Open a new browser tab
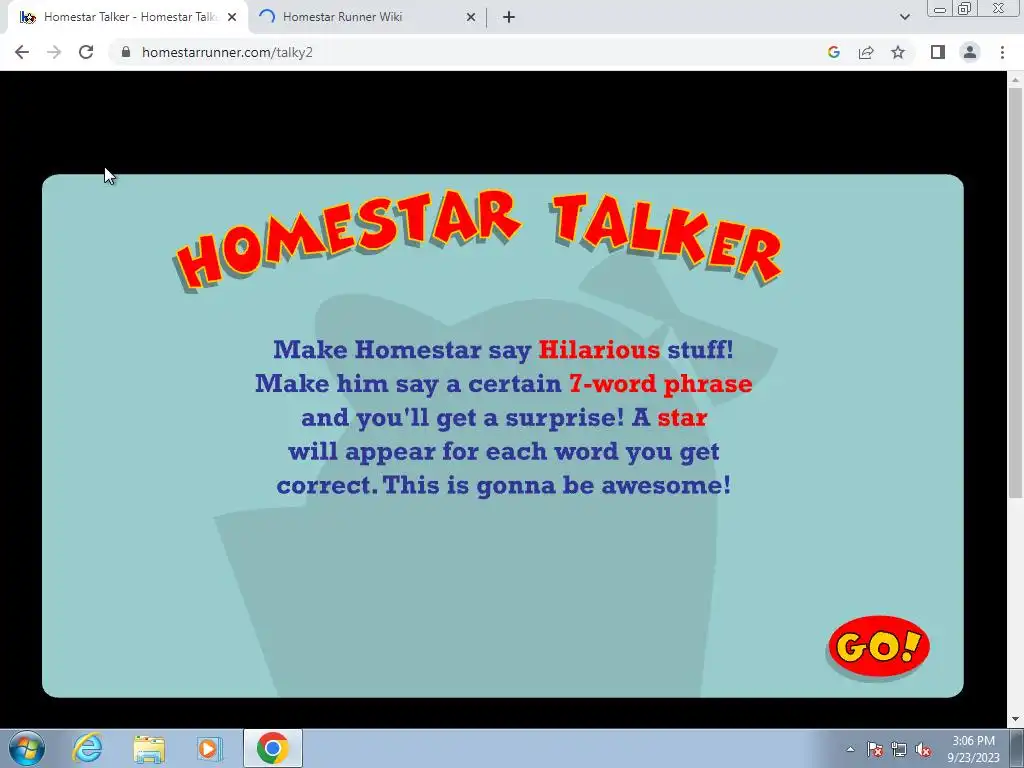This screenshot has width=1024, height=768. click(x=509, y=17)
